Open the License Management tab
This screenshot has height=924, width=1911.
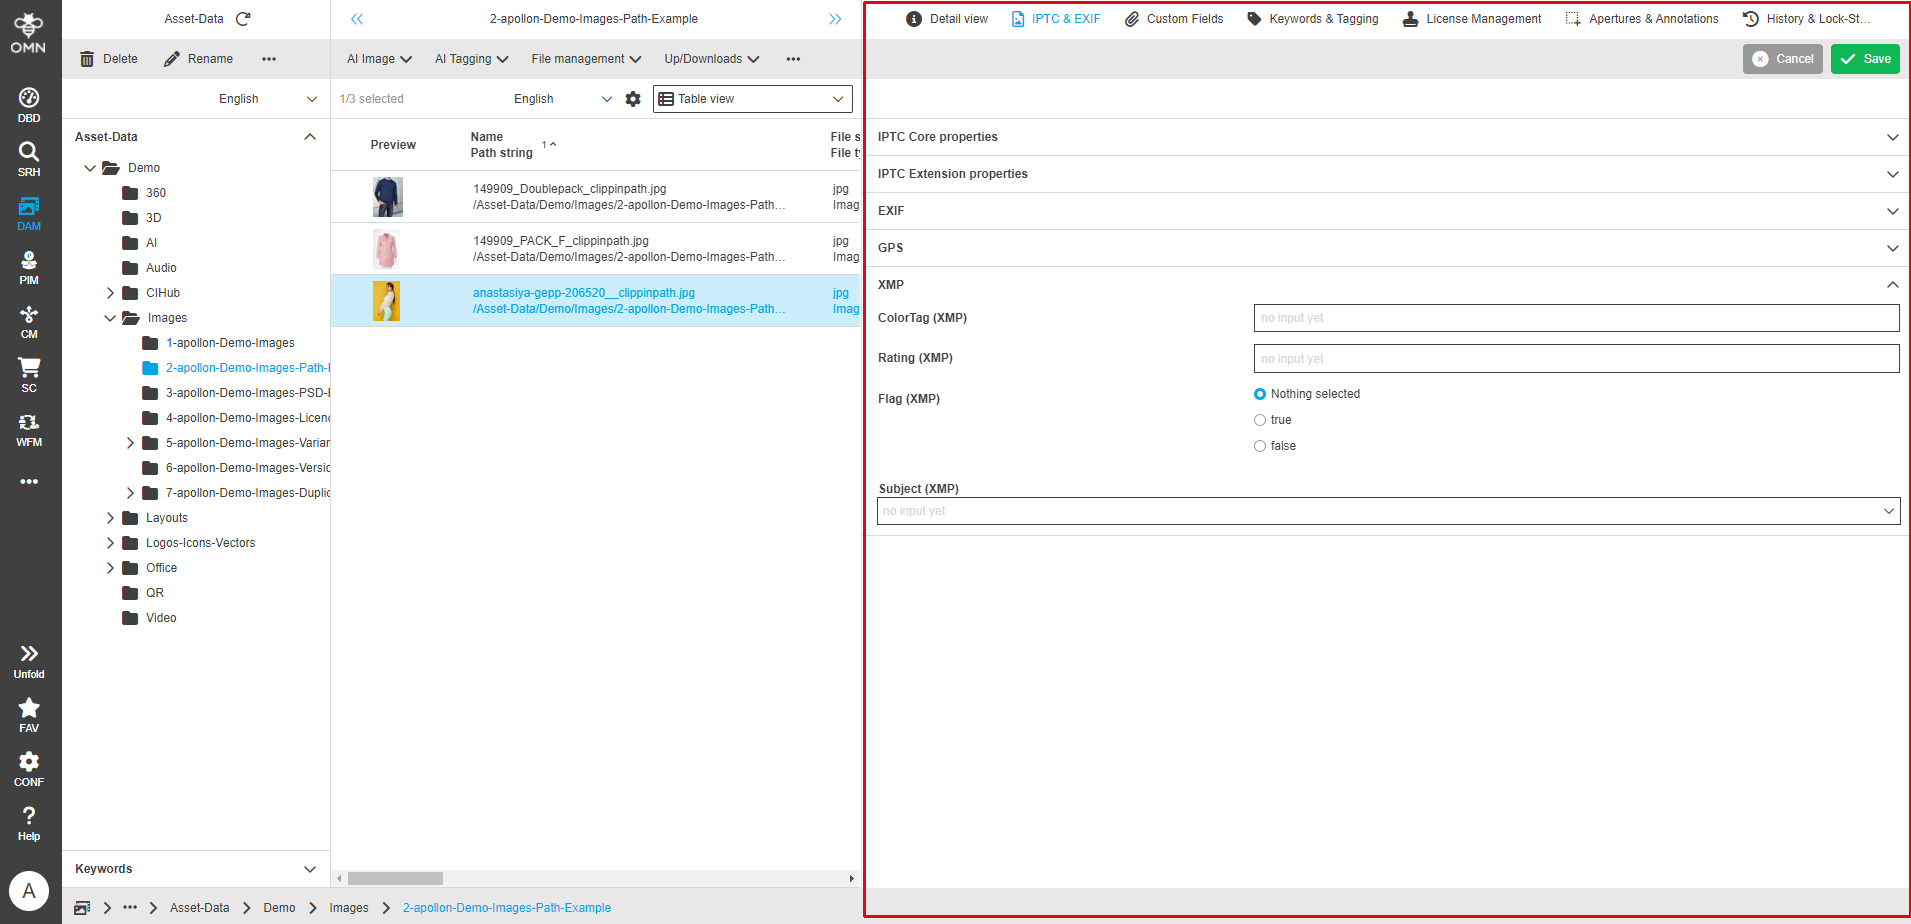point(1472,19)
